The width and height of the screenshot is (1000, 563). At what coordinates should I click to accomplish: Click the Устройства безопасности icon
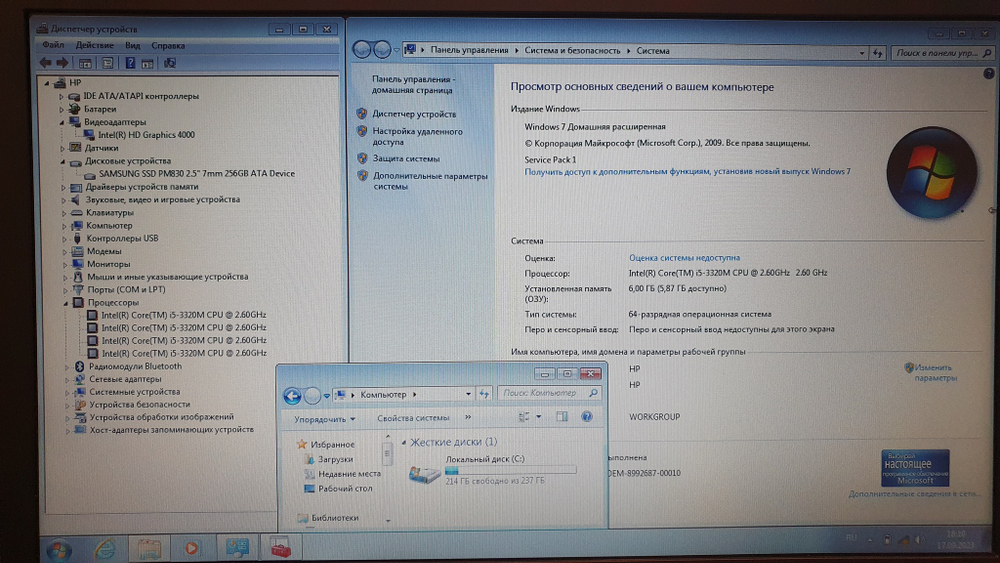(x=80, y=404)
